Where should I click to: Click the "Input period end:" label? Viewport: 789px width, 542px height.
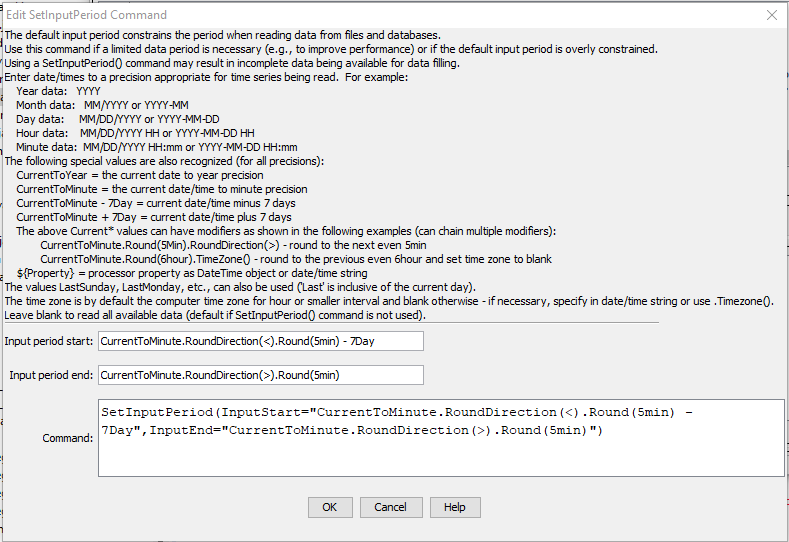(51, 375)
